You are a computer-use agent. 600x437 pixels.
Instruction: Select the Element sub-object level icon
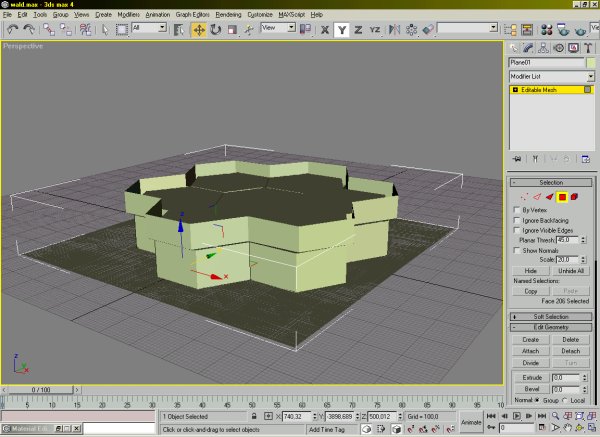pos(576,197)
